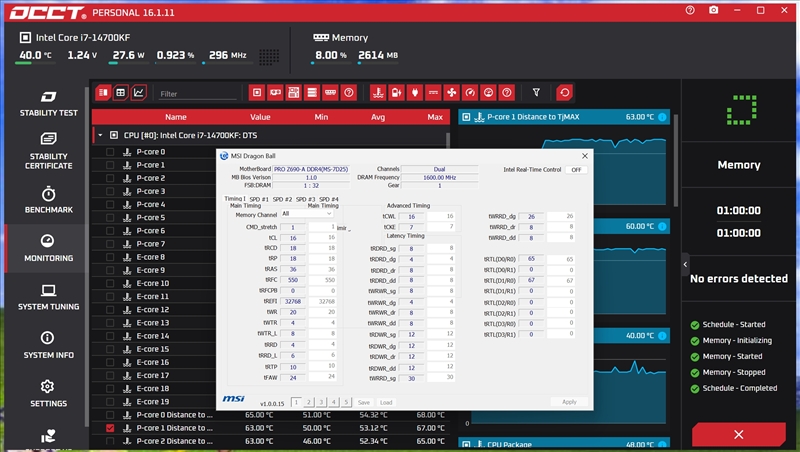
Task: Toggle Intel Real-Time Control OFF switch
Action: [x=576, y=170]
